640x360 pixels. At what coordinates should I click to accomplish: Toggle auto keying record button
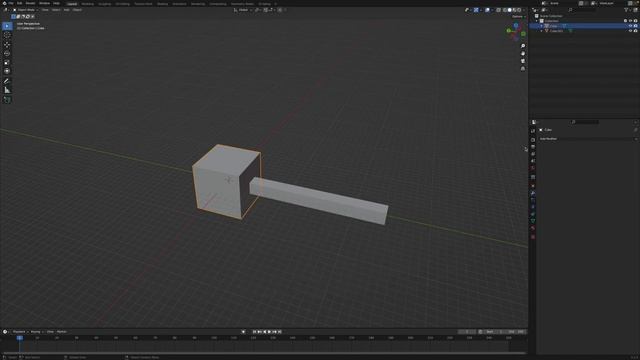(x=243, y=332)
